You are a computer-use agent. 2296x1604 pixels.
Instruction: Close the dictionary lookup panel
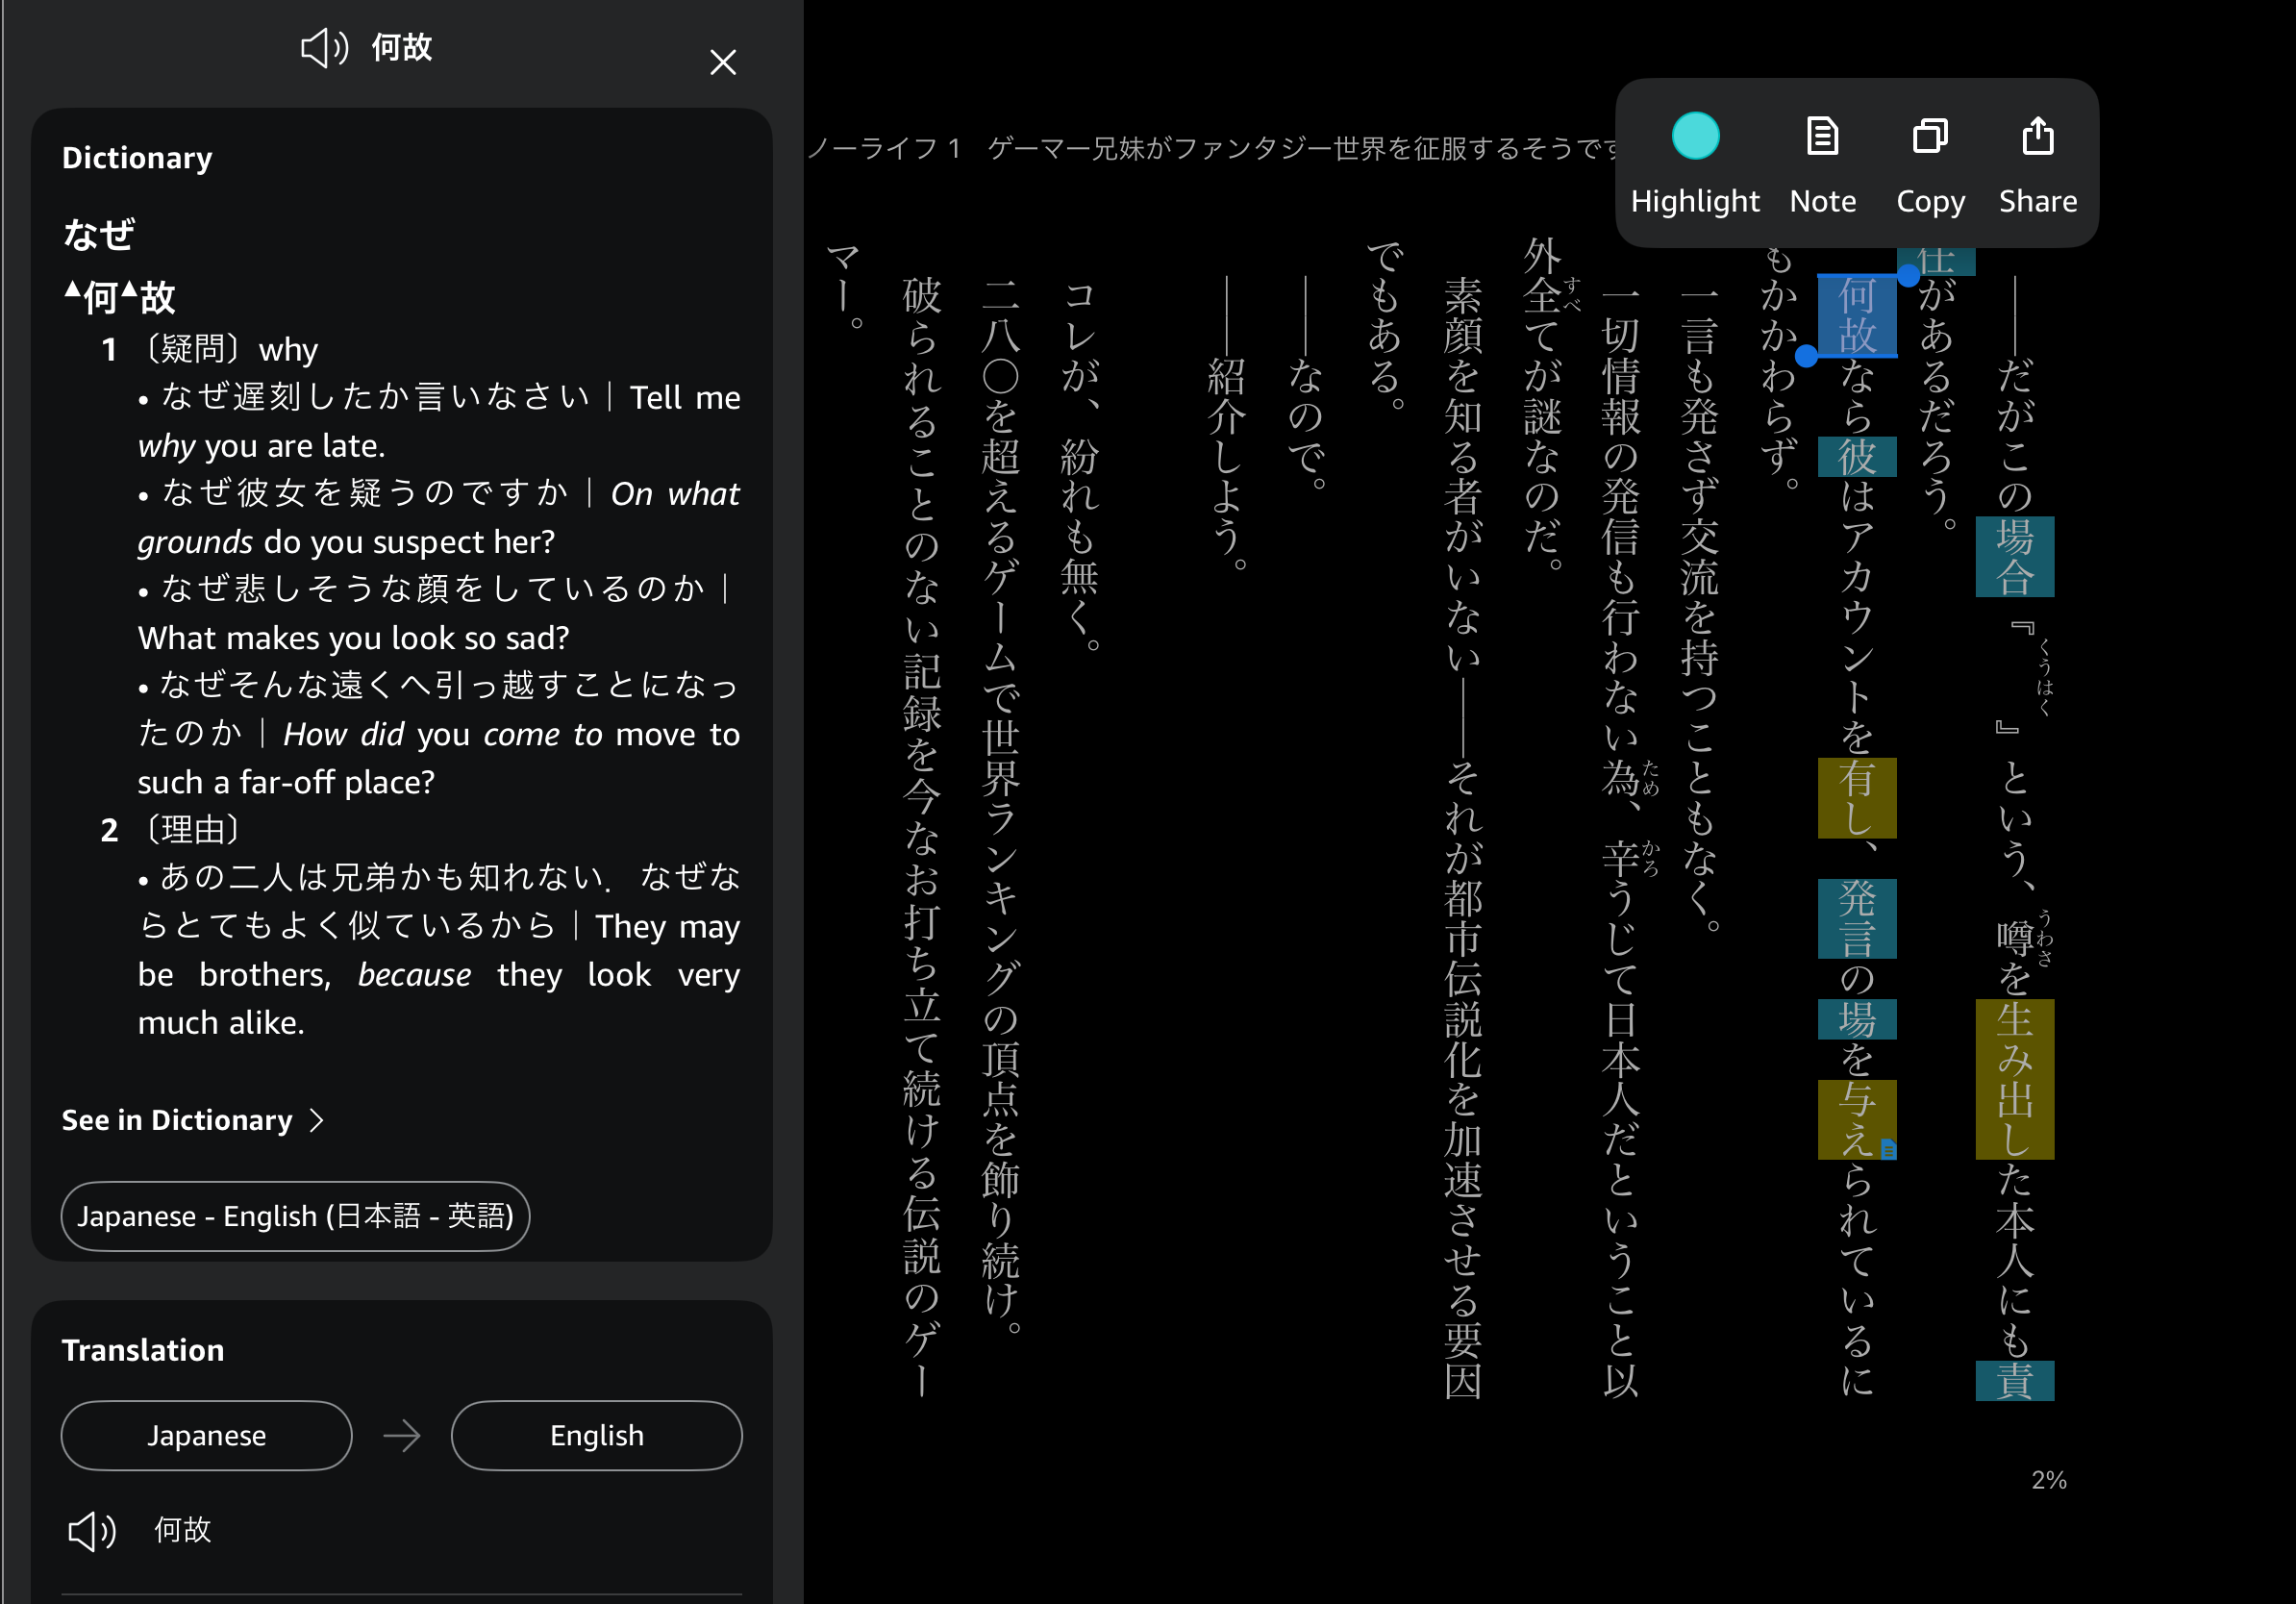(722, 63)
